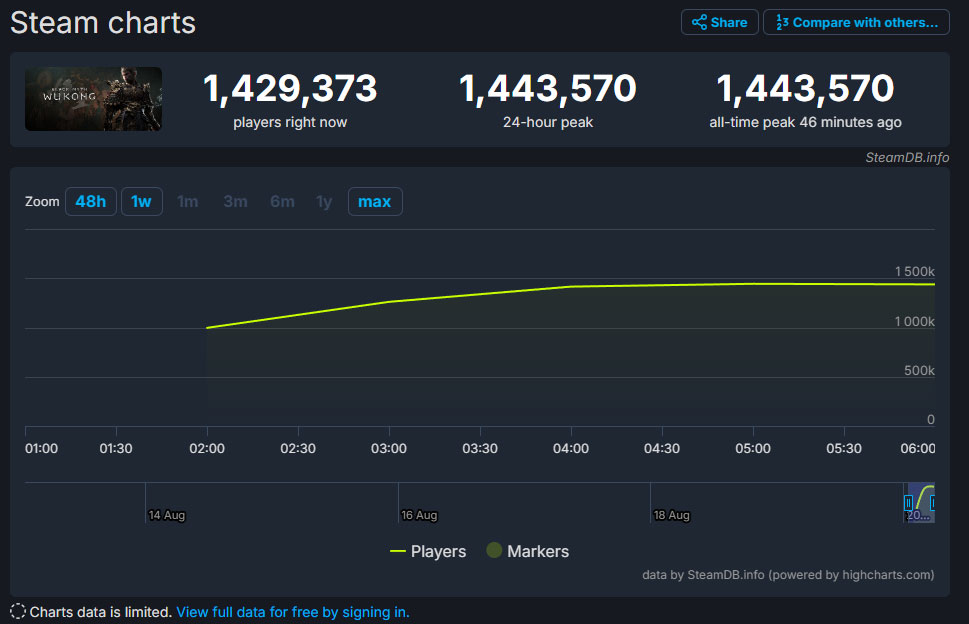Viewport: 969px width, 624px height.
Task: Click the green Markers dot icon in the legend
Action: tap(493, 551)
